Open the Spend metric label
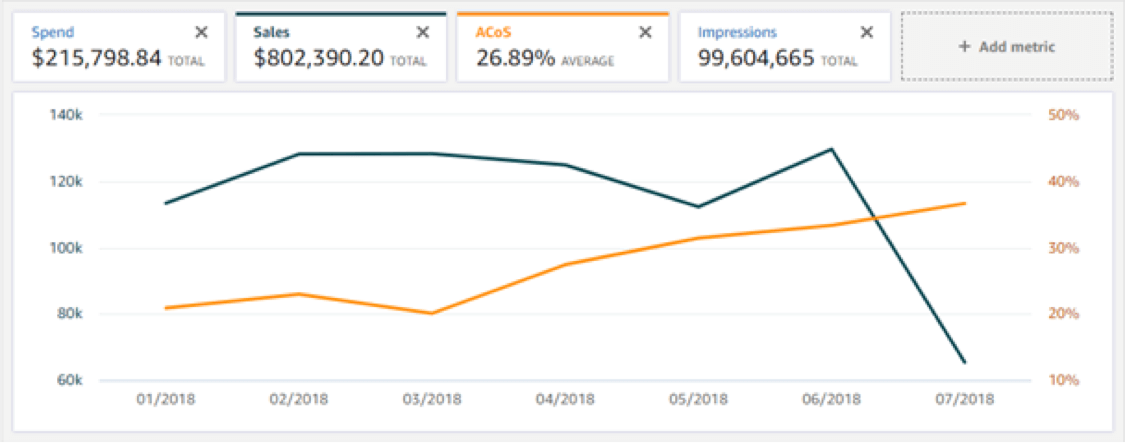 click(52, 32)
